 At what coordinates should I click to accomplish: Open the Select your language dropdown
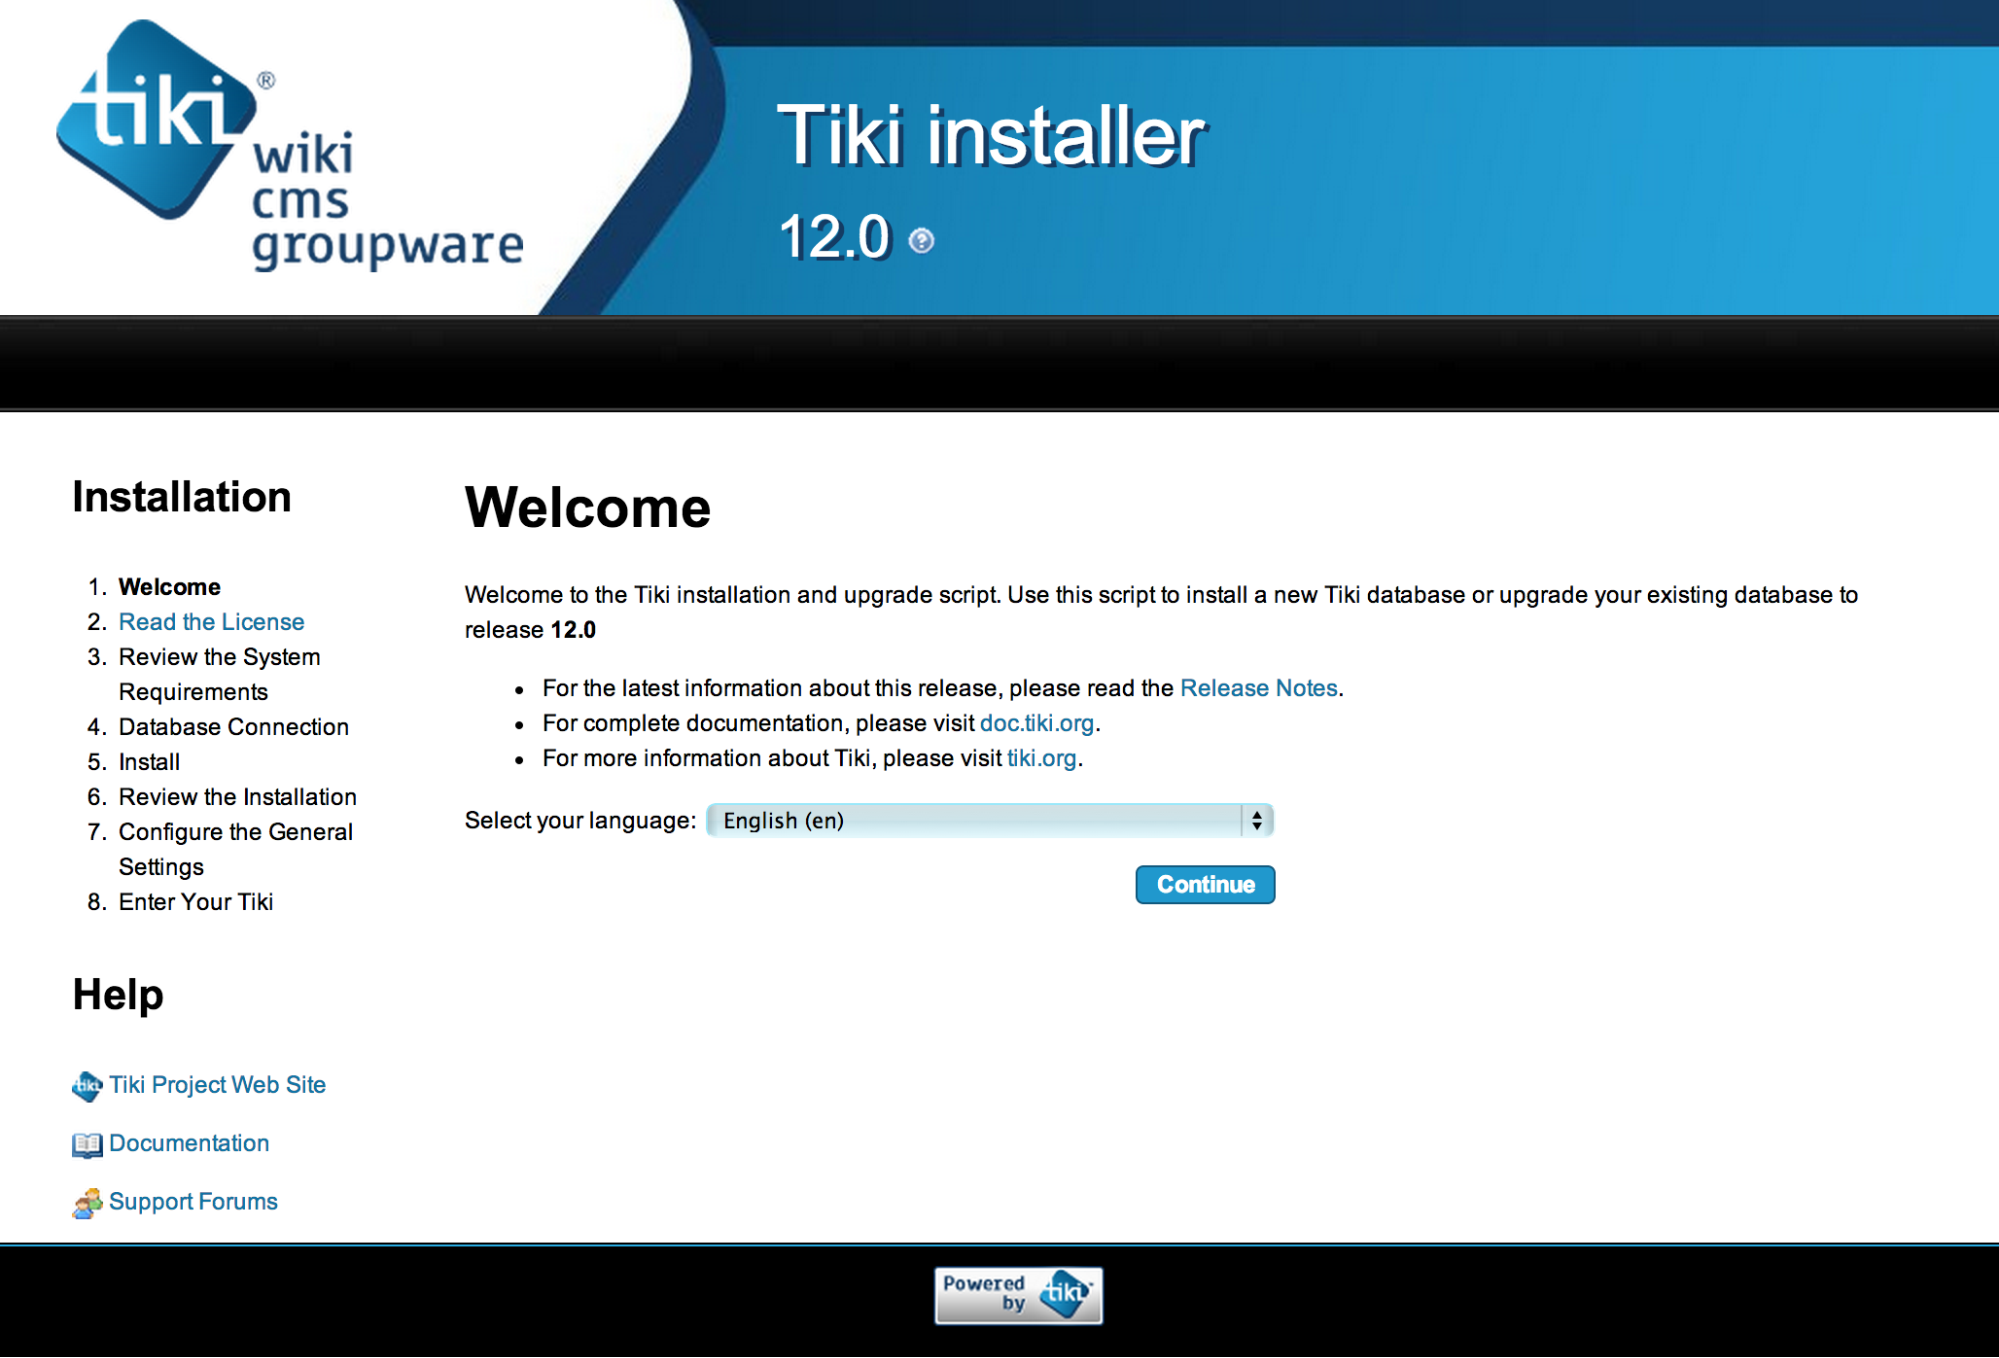point(990,820)
